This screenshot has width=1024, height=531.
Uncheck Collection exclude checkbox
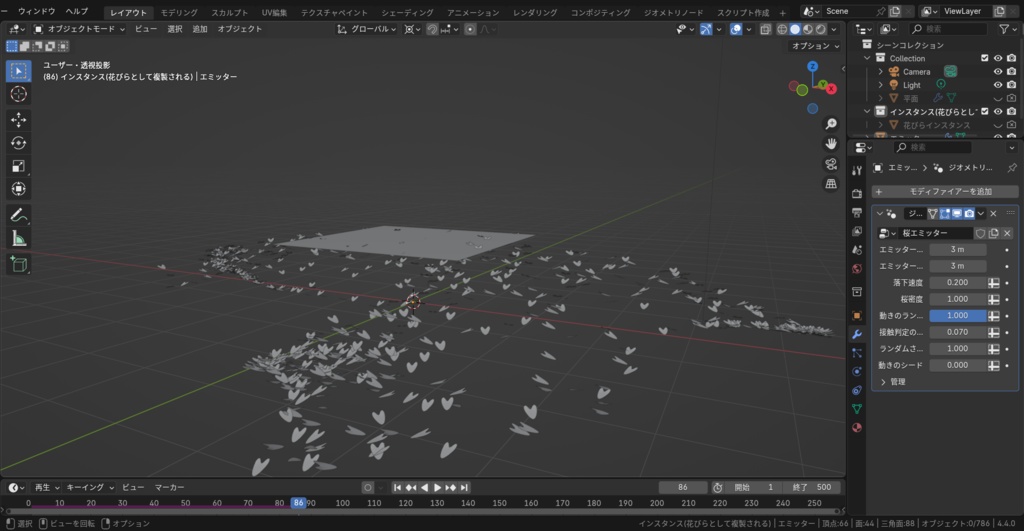(x=985, y=58)
